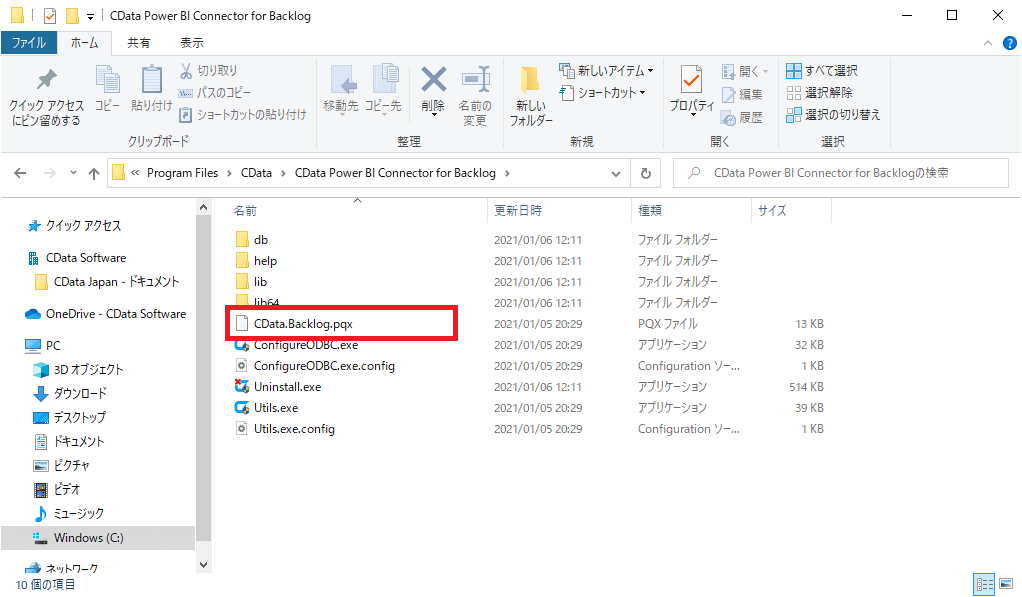Click navigation pane scrollbar up arrow

[203, 207]
